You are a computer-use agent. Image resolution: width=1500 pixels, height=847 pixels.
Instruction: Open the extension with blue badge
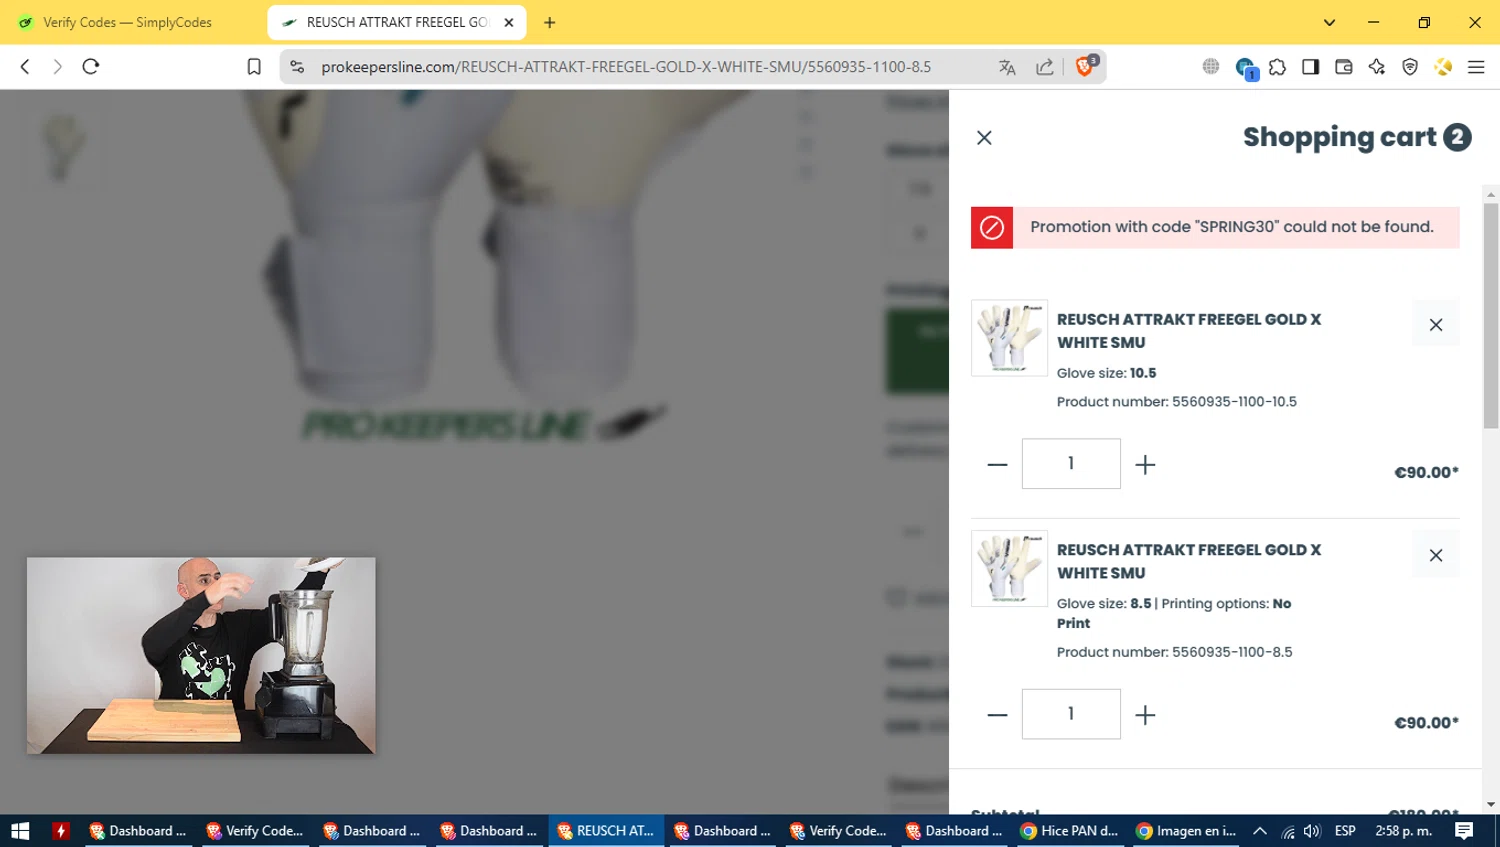tap(1245, 68)
